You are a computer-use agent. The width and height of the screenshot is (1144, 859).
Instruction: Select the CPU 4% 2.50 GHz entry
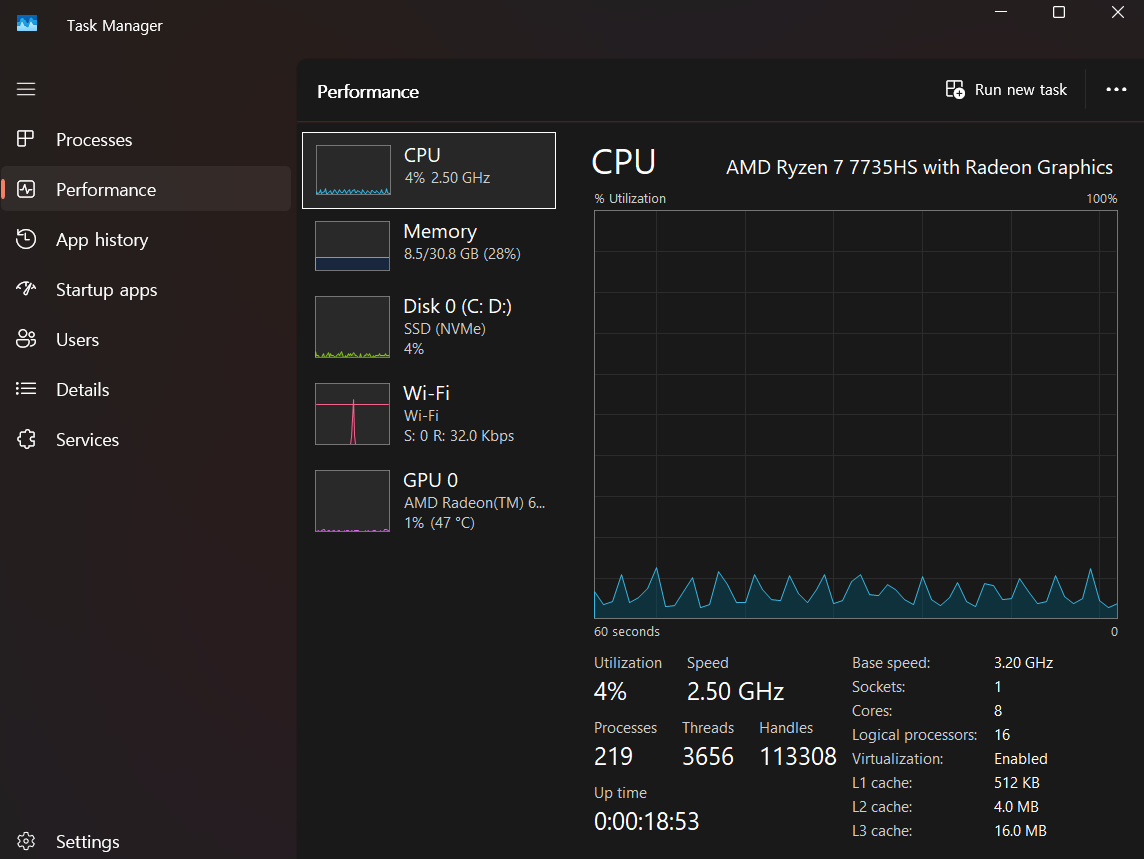point(429,170)
